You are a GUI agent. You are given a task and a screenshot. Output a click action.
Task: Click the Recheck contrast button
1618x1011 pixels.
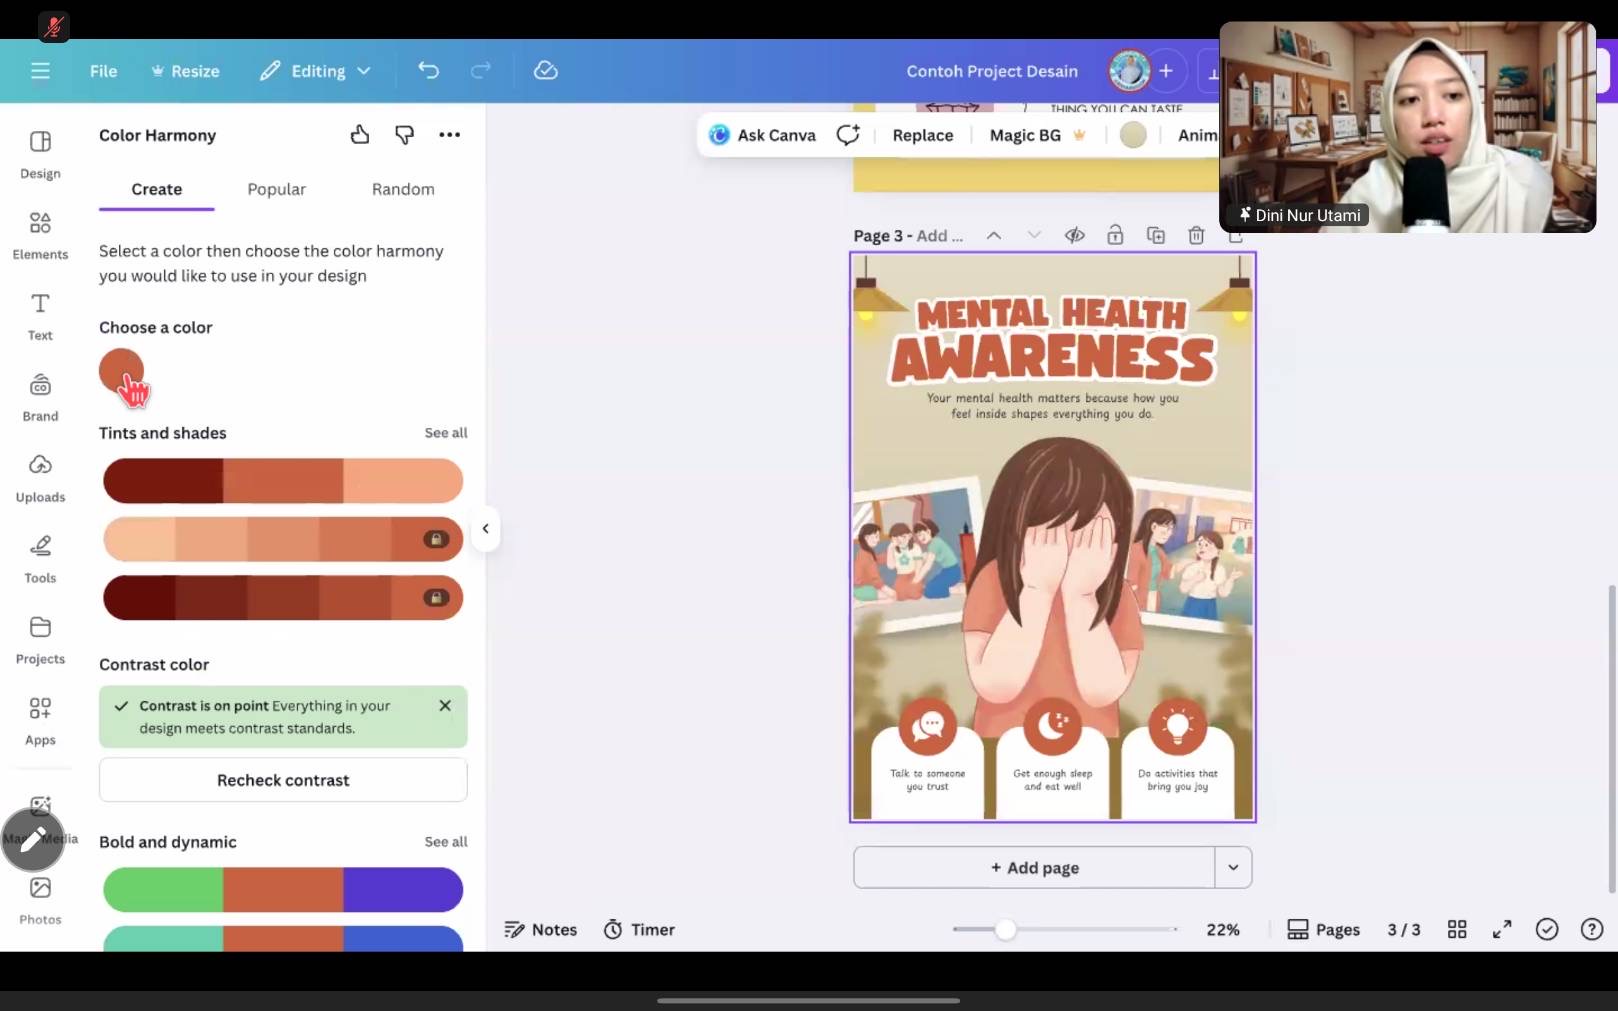(x=283, y=780)
